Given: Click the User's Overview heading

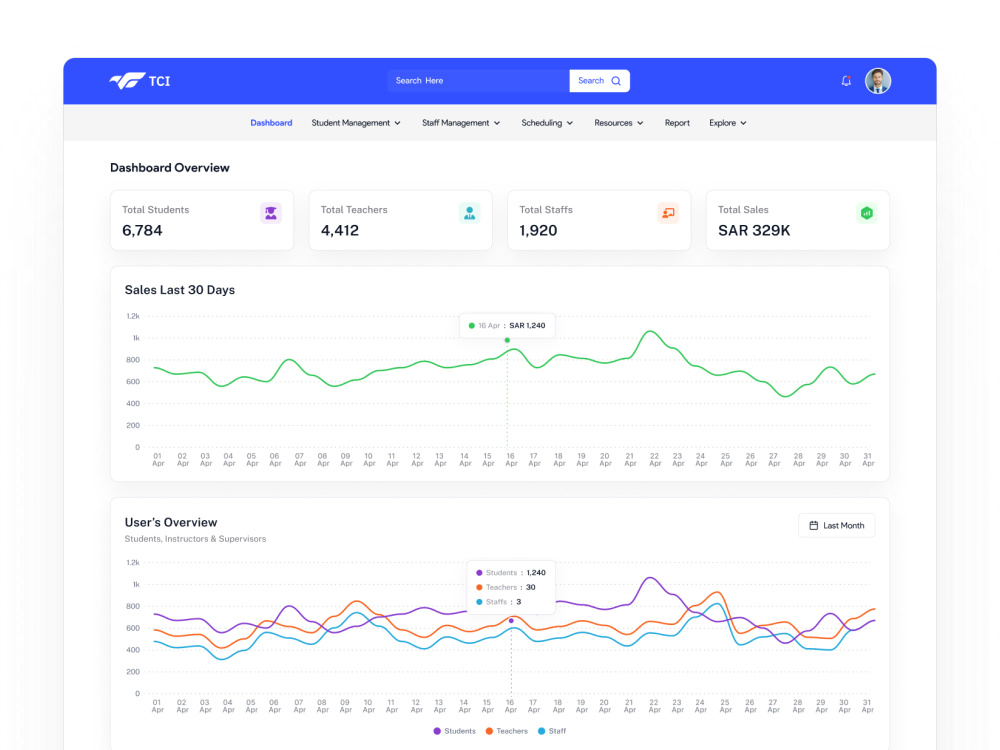Looking at the screenshot, I should click(x=171, y=522).
